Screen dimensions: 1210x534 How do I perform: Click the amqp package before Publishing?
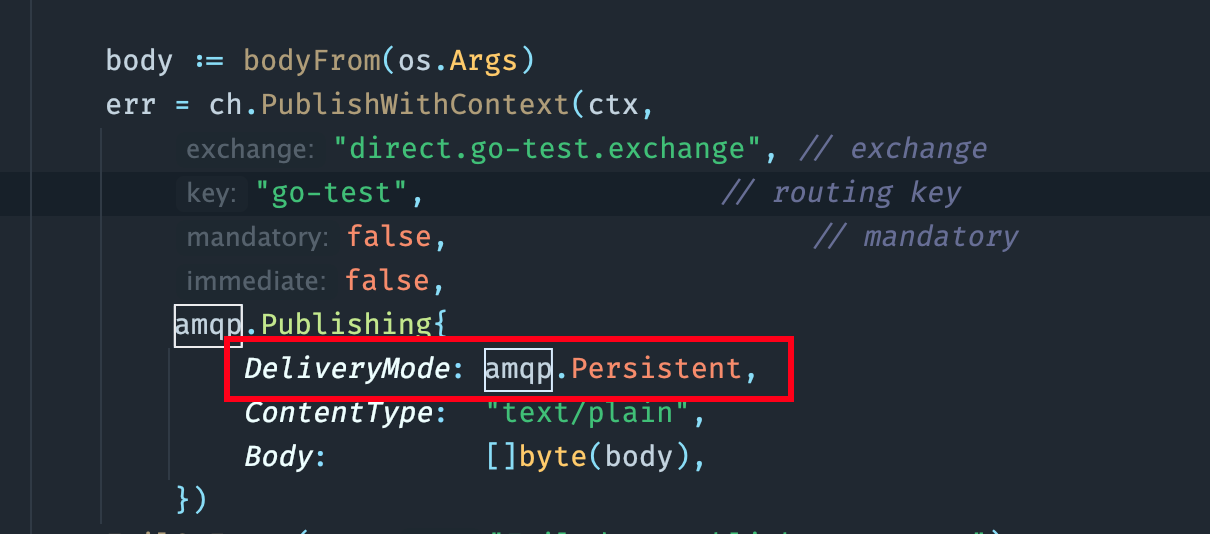(x=209, y=325)
